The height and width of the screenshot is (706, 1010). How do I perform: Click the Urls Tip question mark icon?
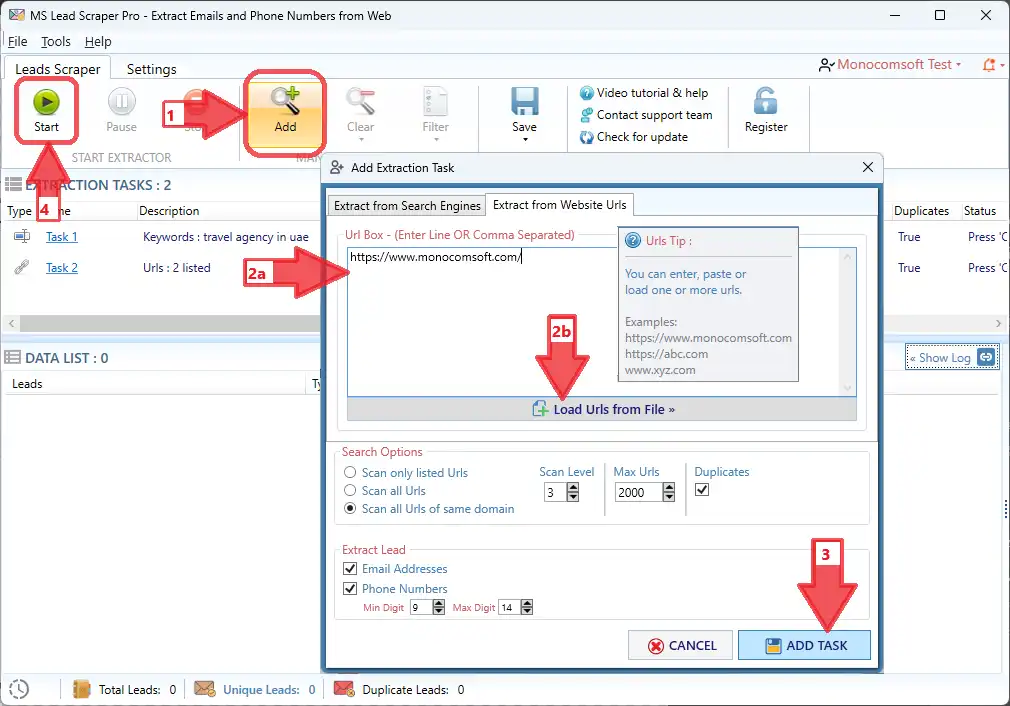633,240
